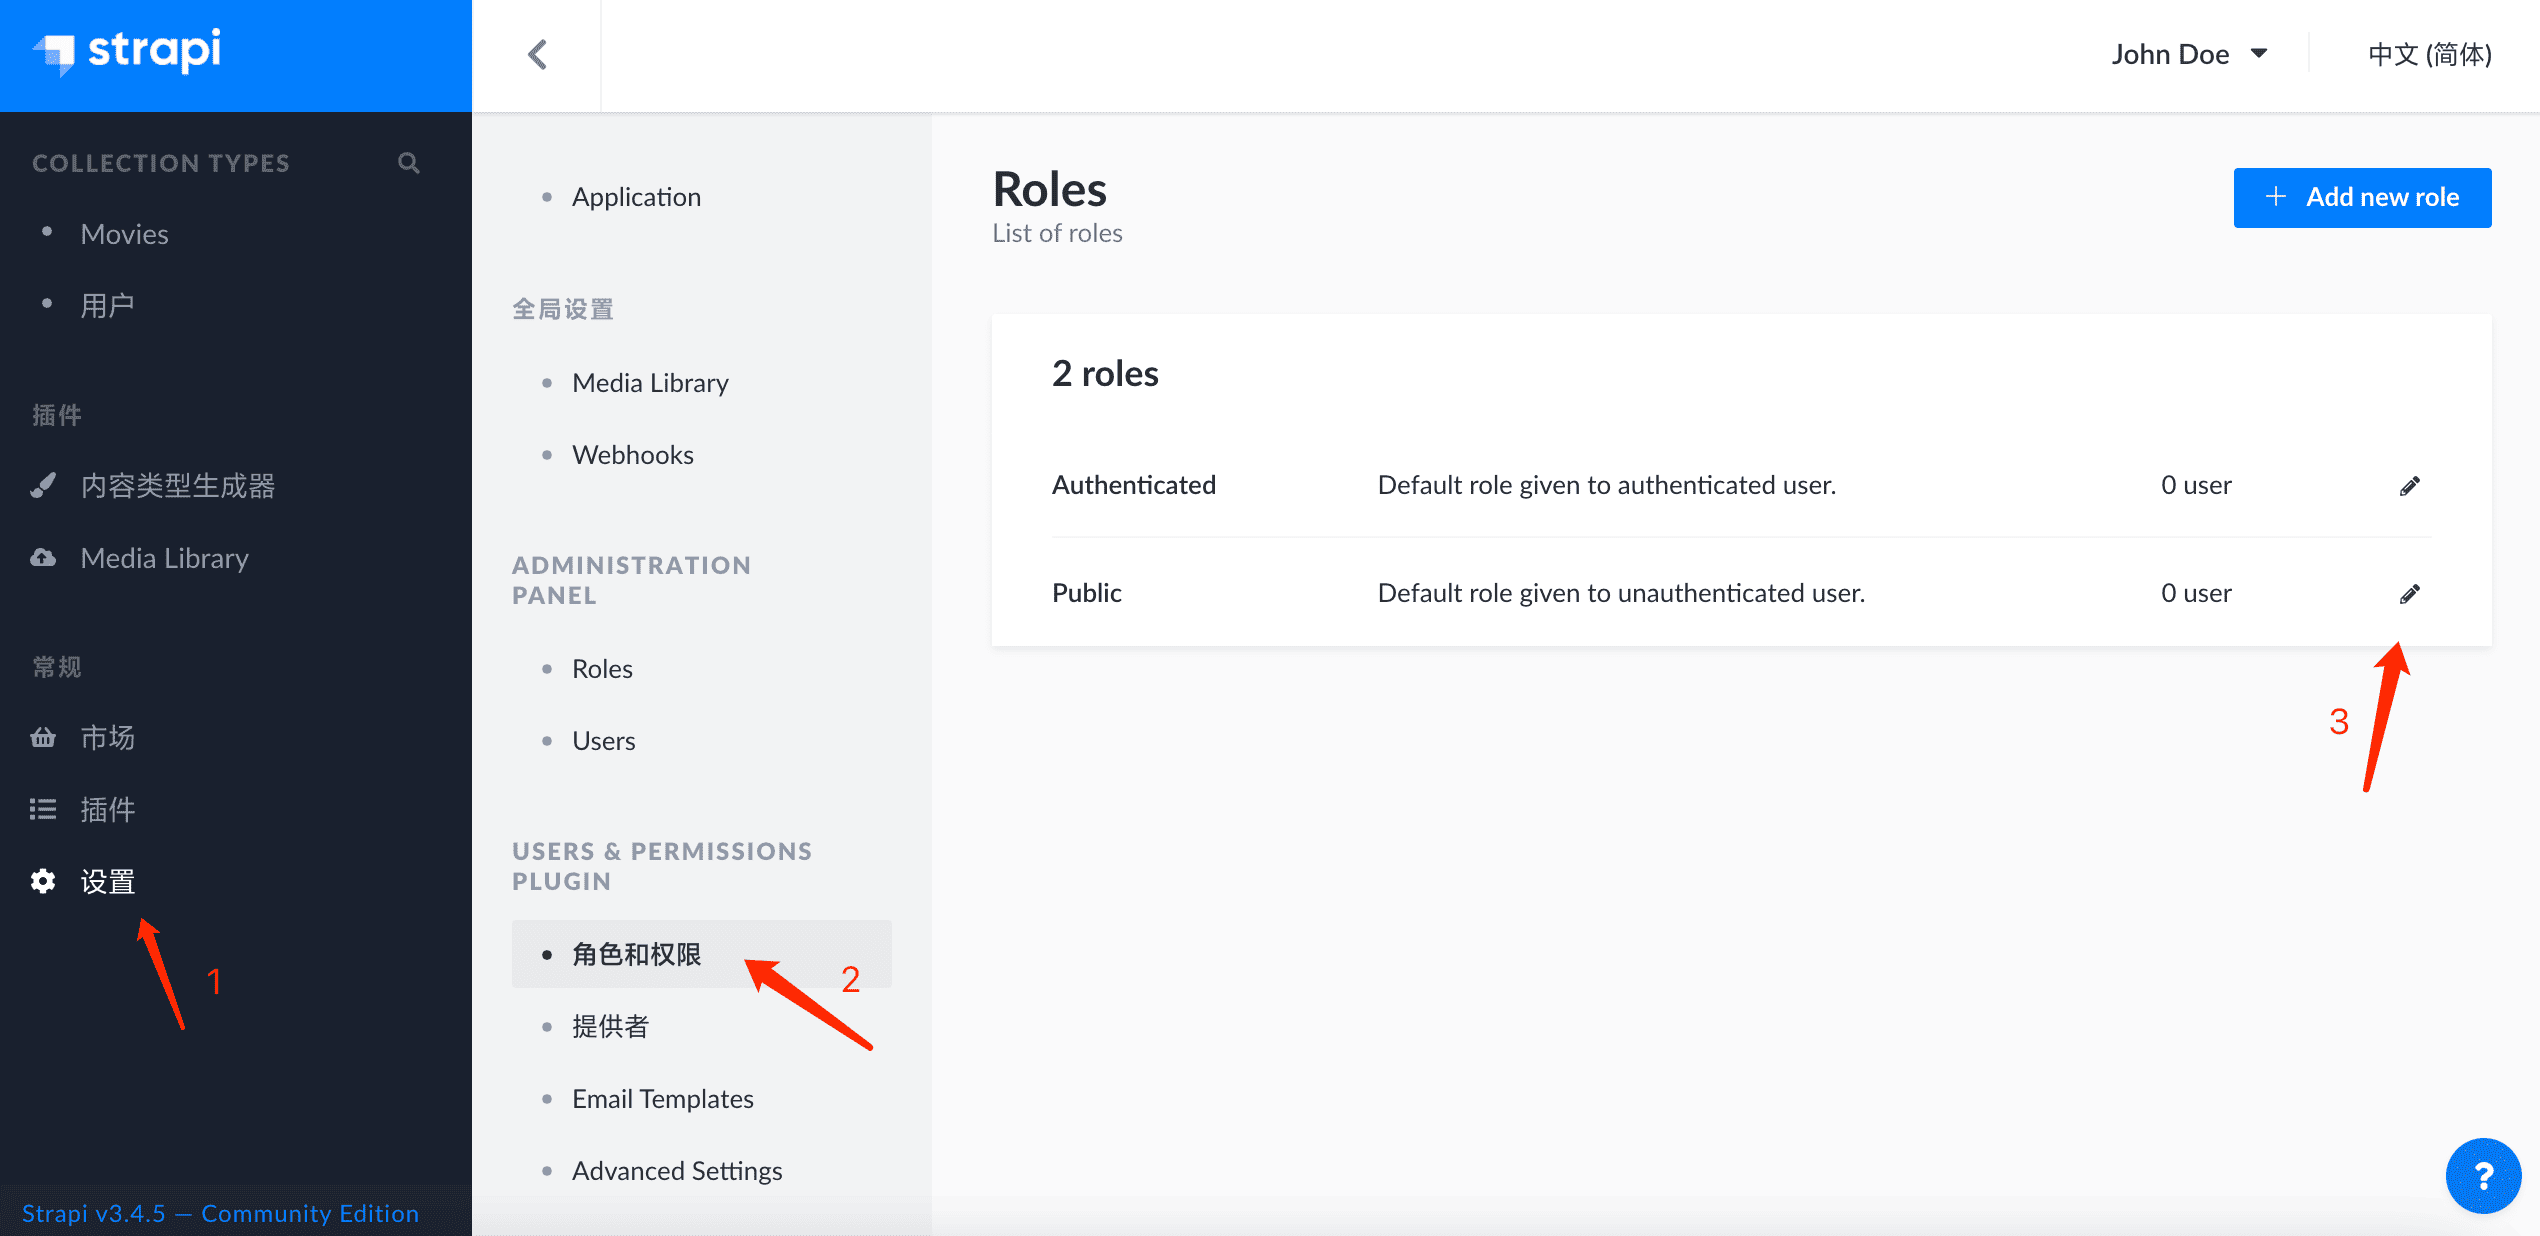
Task: Open 市场 marketplace from sidebar
Action: (107, 738)
